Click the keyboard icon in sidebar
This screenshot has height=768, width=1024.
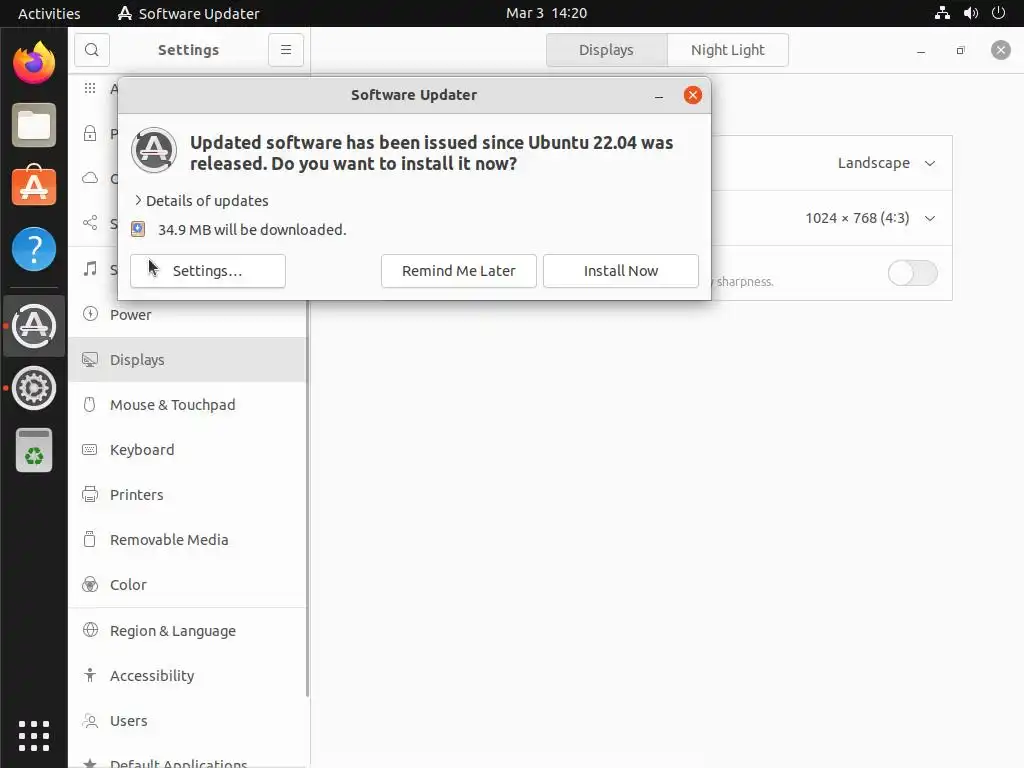(90, 449)
